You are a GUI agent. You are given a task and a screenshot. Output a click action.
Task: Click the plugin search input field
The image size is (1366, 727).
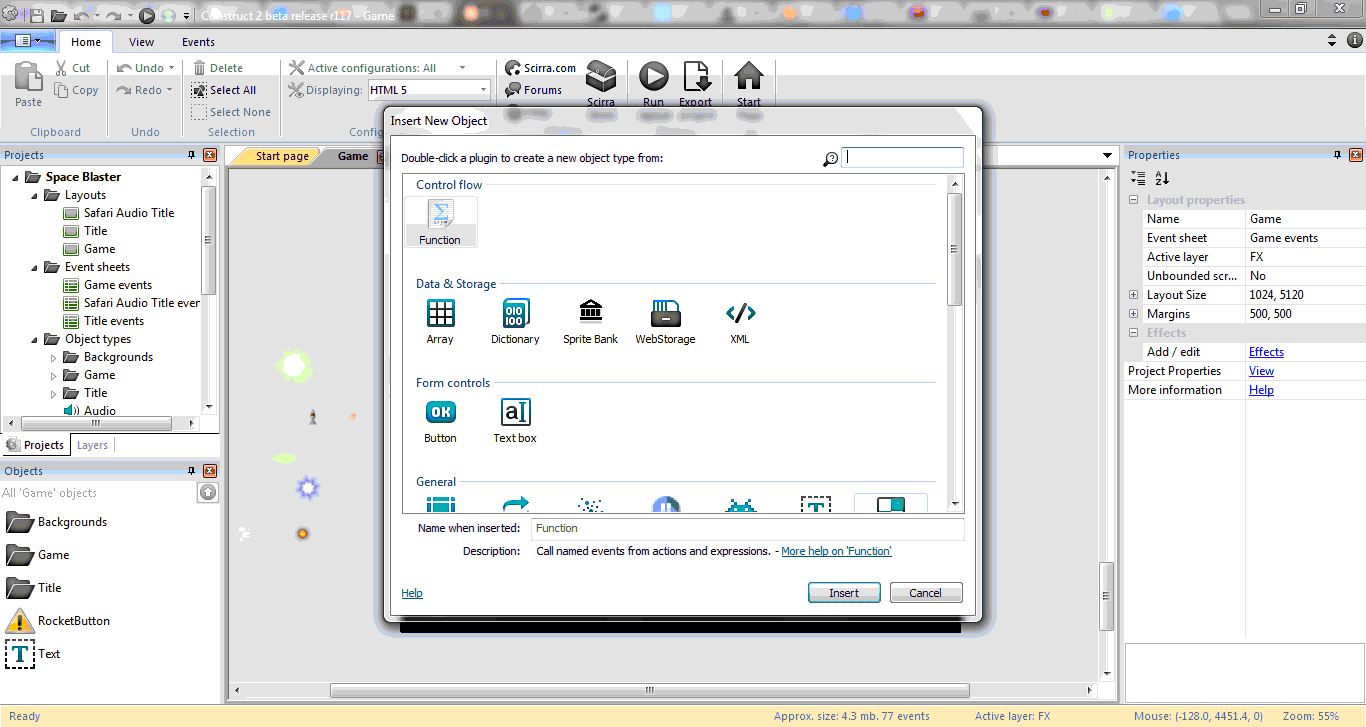click(x=903, y=157)
